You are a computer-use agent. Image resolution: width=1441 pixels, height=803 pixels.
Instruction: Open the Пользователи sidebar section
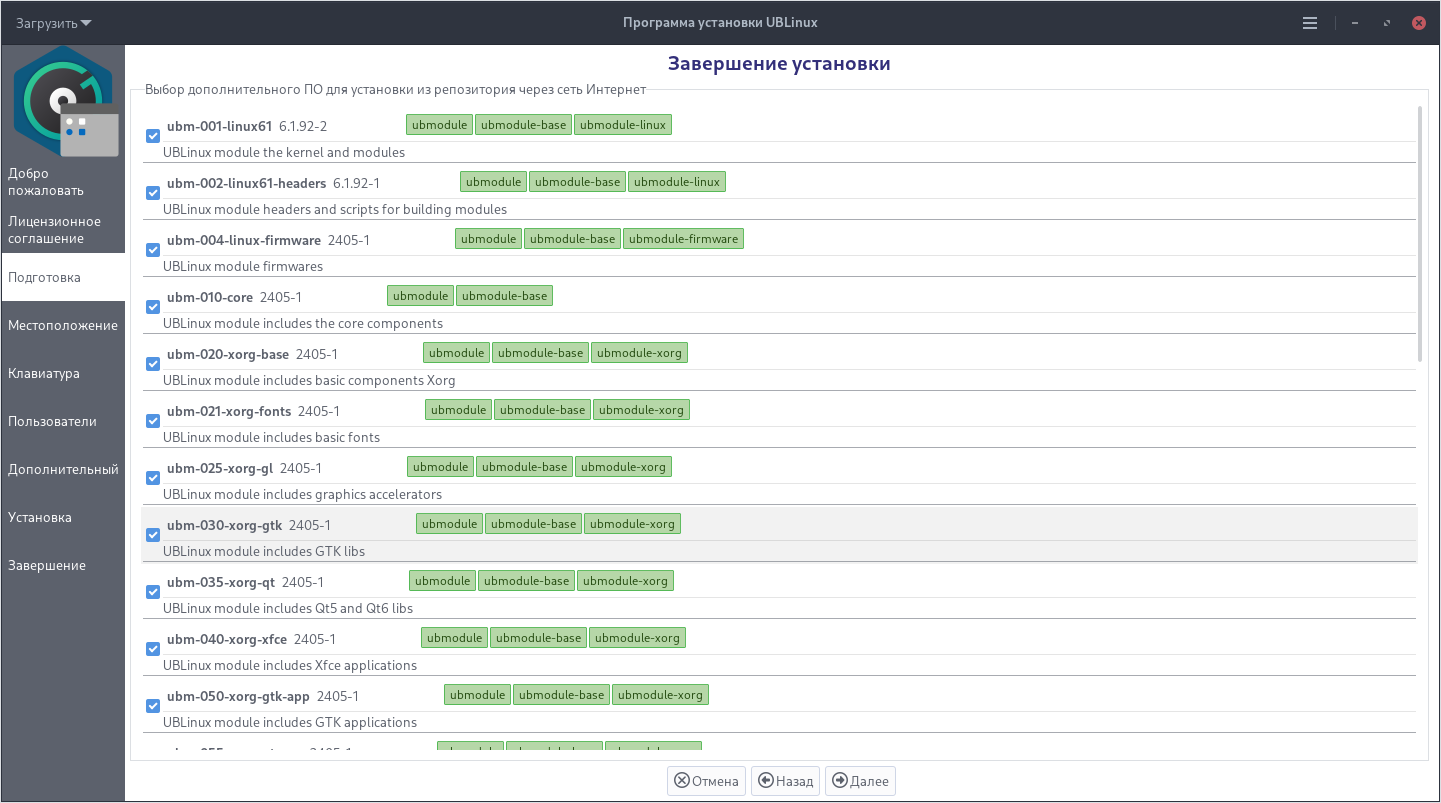[x=63, y=422]
